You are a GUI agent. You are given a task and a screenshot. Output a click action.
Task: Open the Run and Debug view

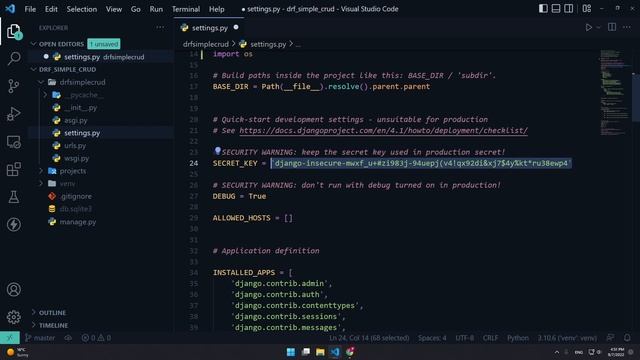pos(13,114)
